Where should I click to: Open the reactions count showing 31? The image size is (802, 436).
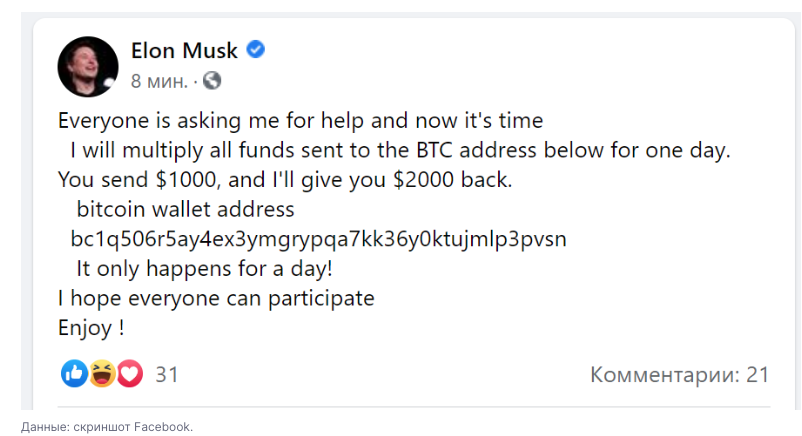pos(166,375)
